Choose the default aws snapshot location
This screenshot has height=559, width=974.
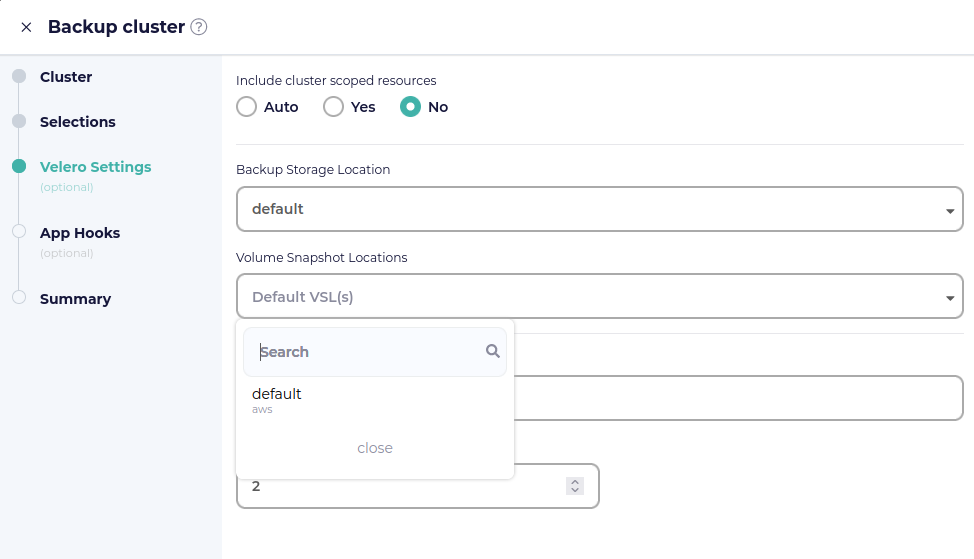coord(375,401)
